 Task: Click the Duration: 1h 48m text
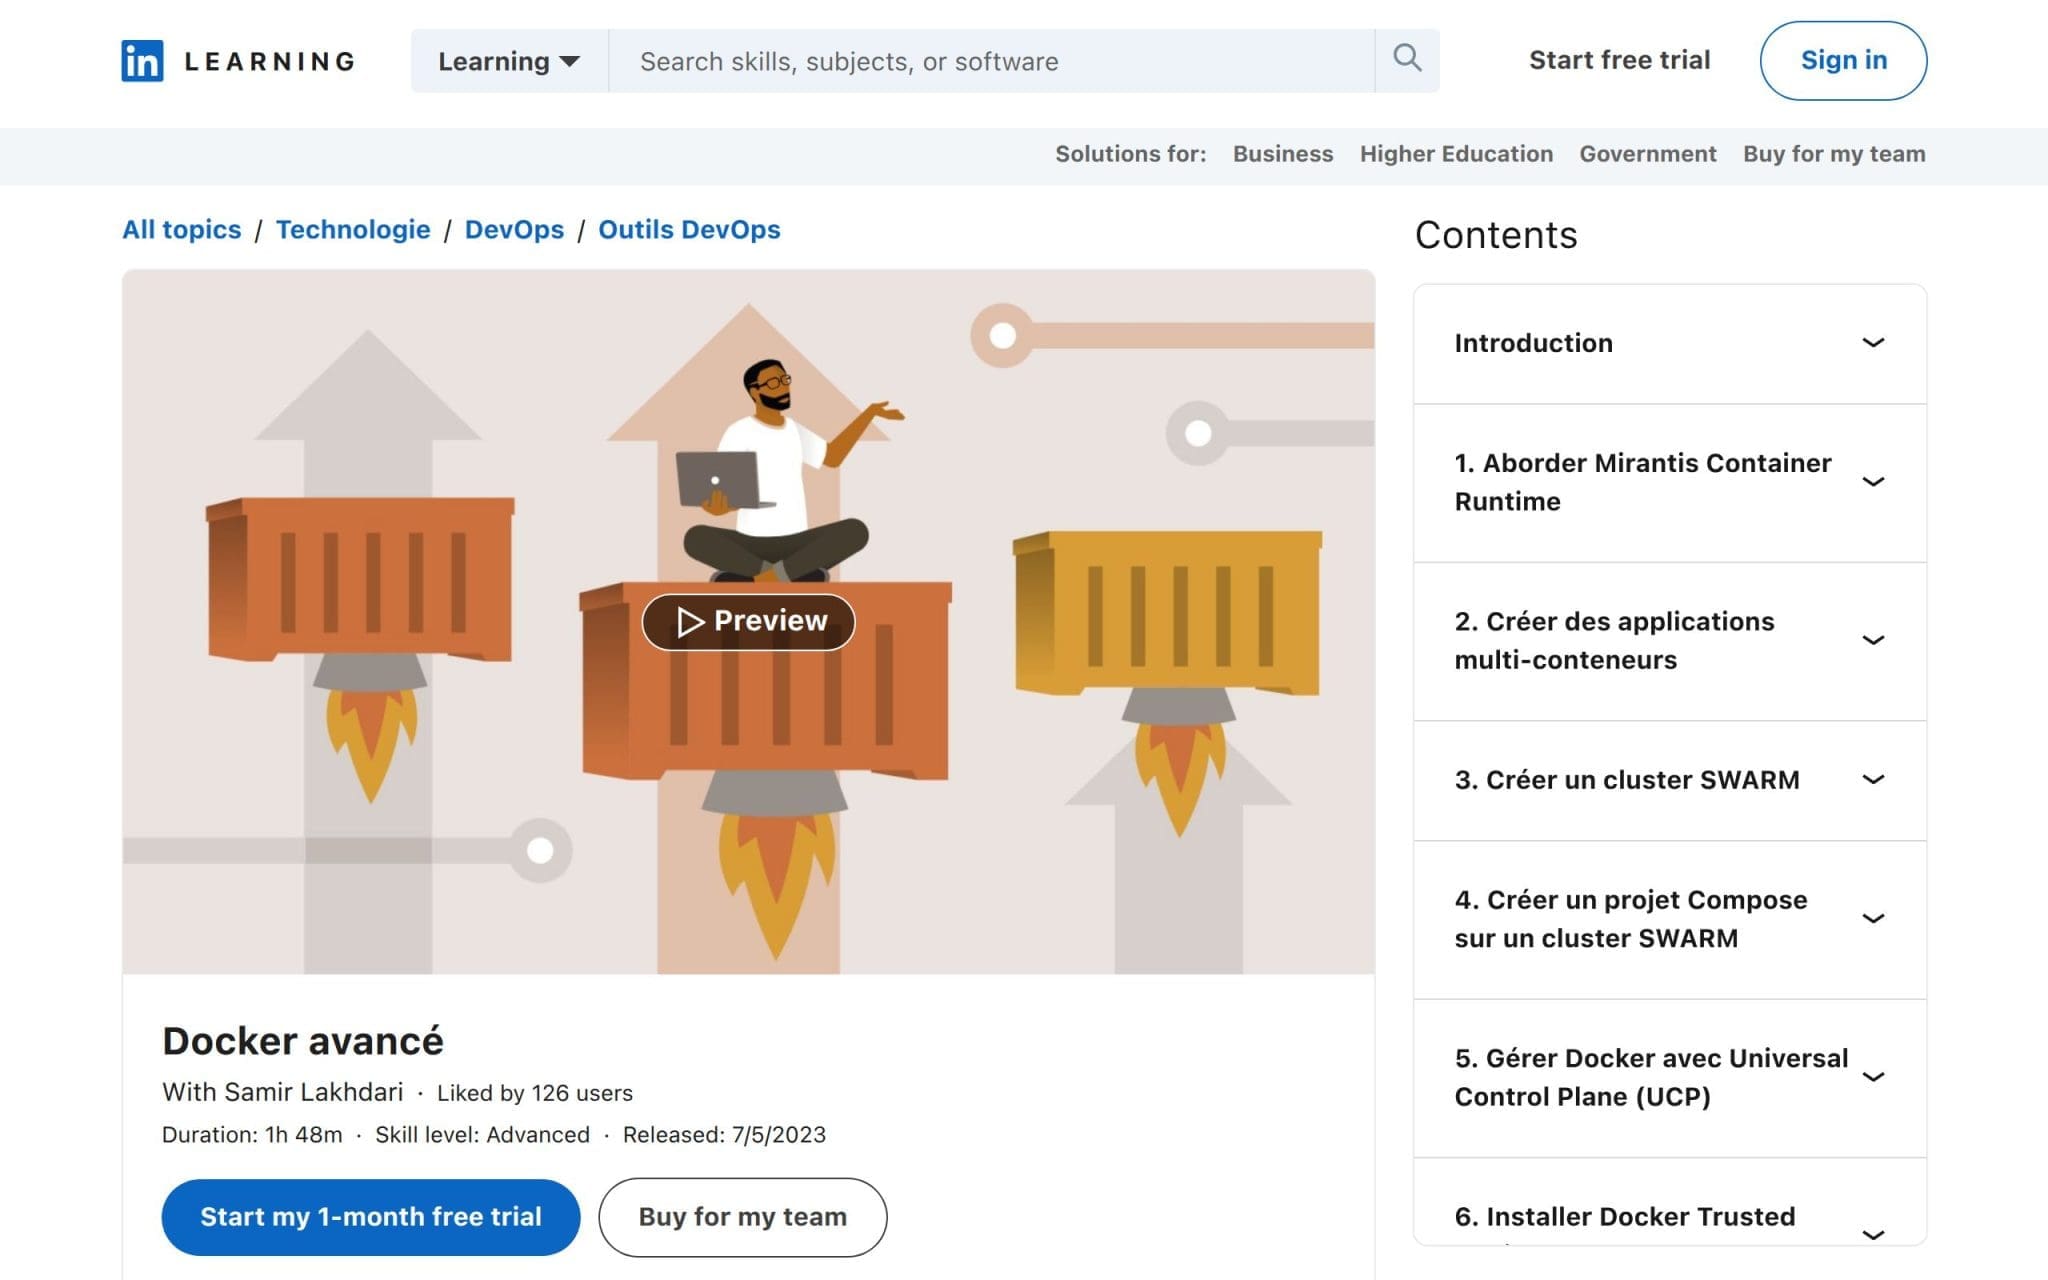point(252,1135)
